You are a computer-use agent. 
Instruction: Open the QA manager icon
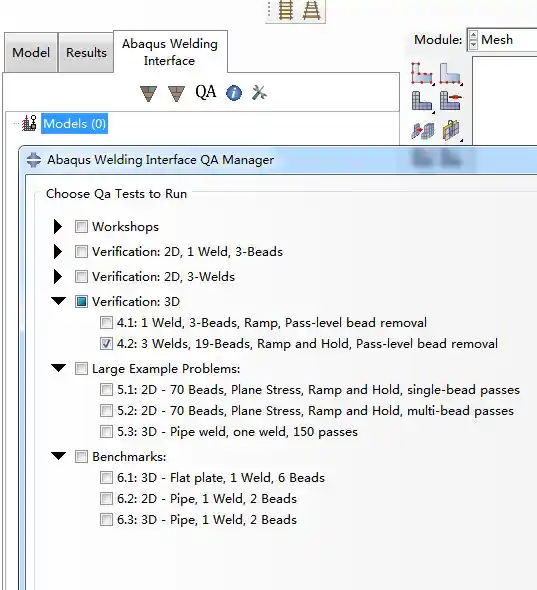click(x=205, y=92)
